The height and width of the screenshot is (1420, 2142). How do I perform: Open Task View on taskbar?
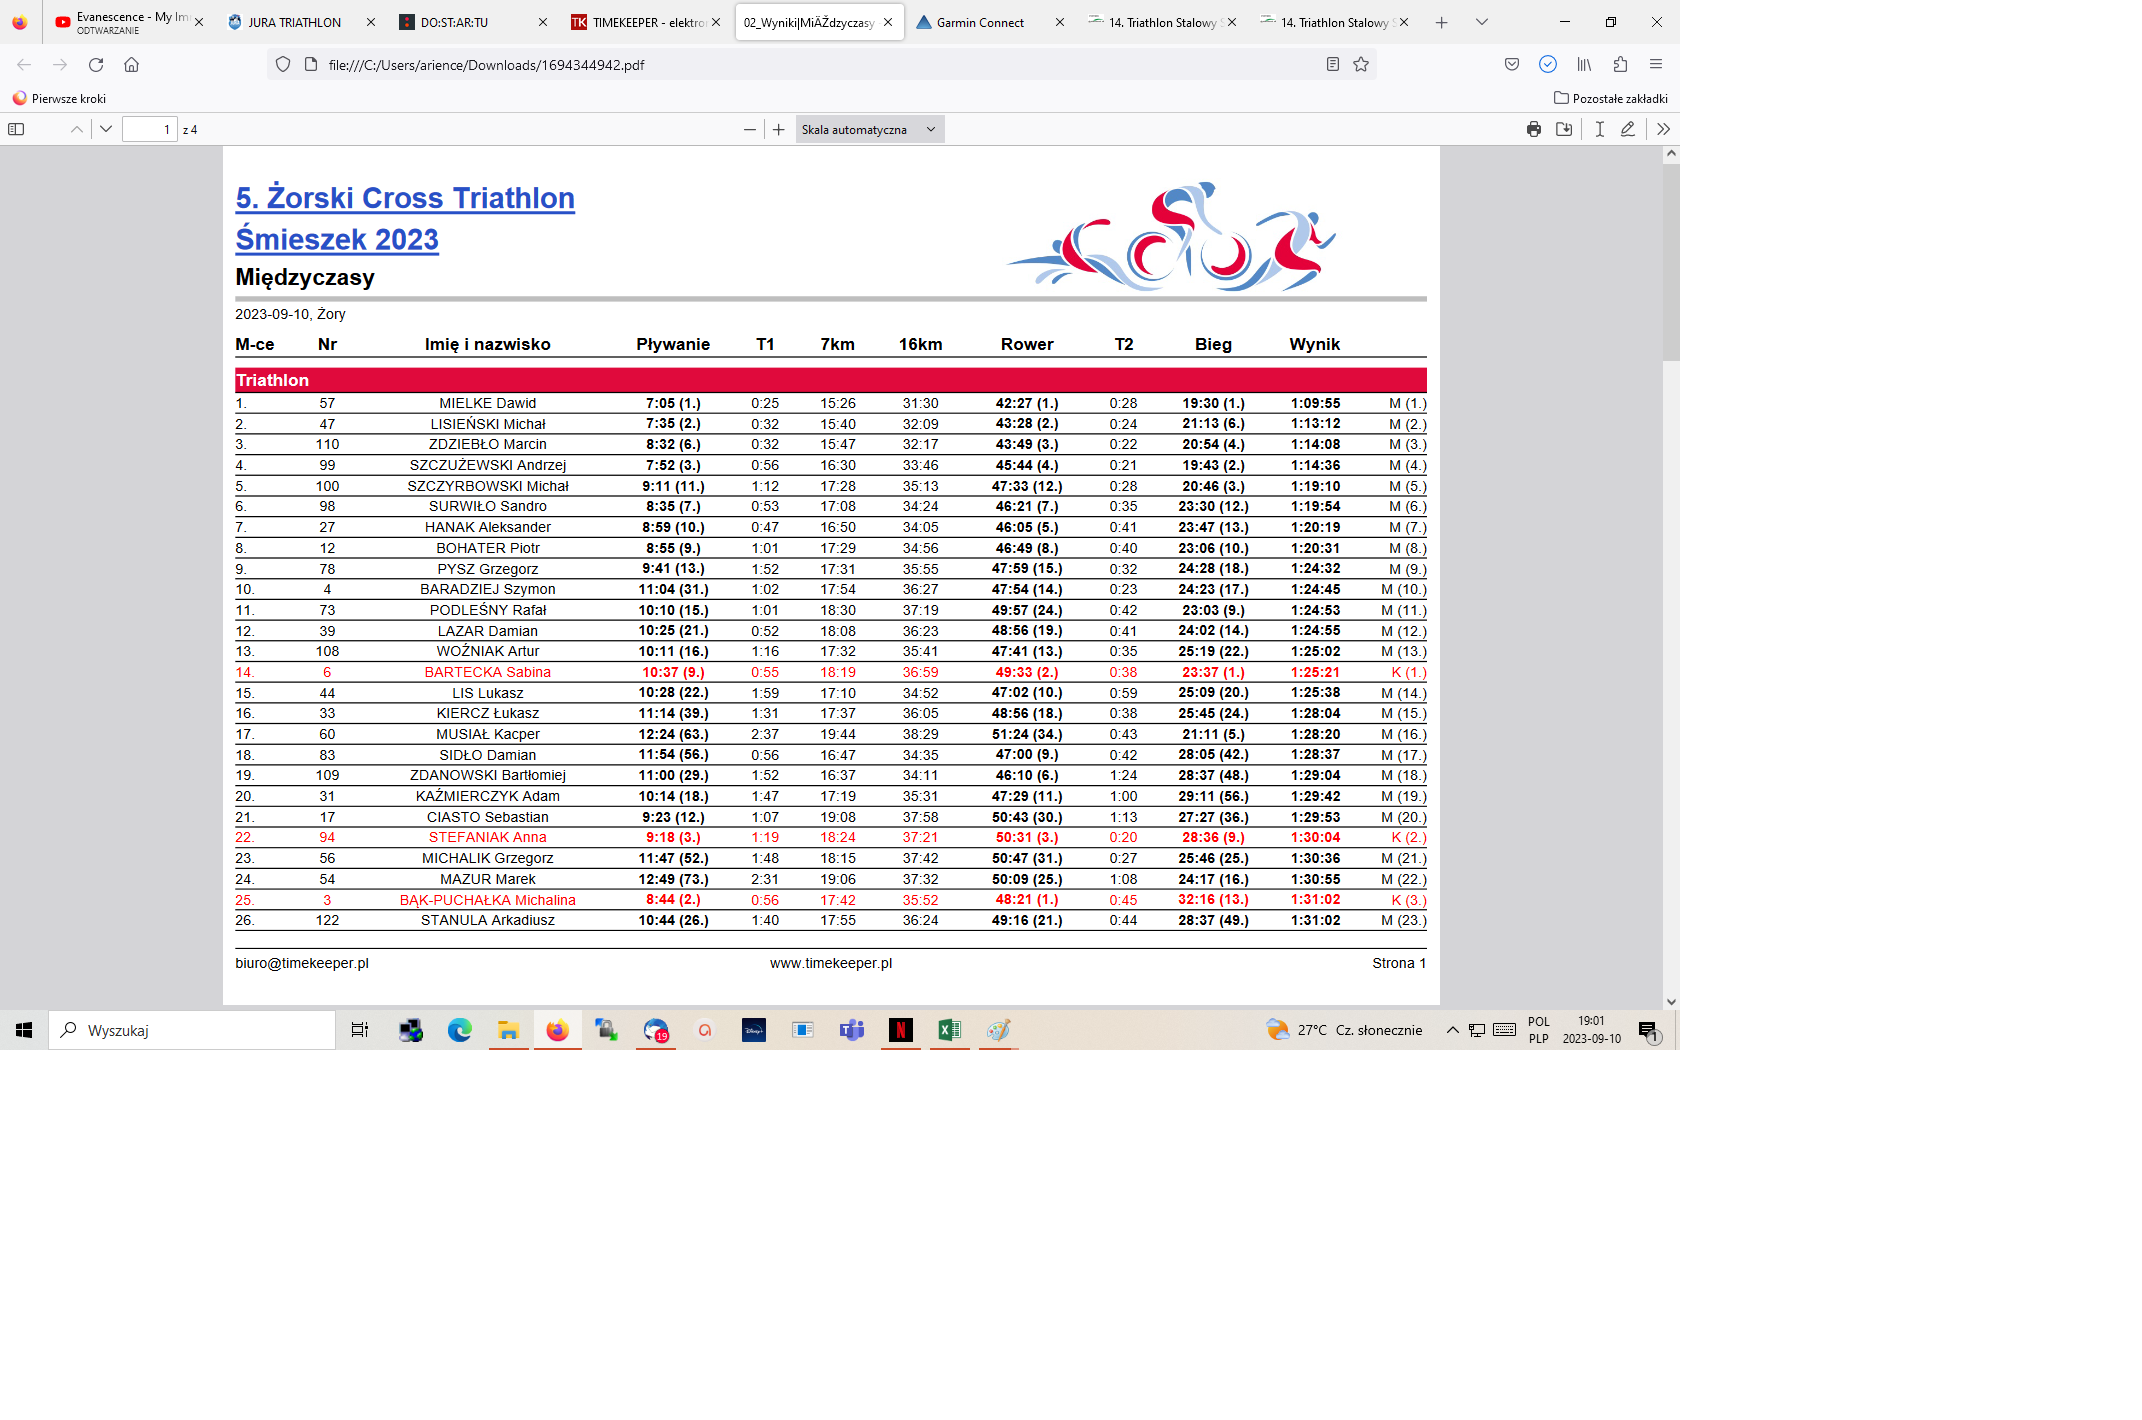pyautogui.click(x=360, y=1030)
